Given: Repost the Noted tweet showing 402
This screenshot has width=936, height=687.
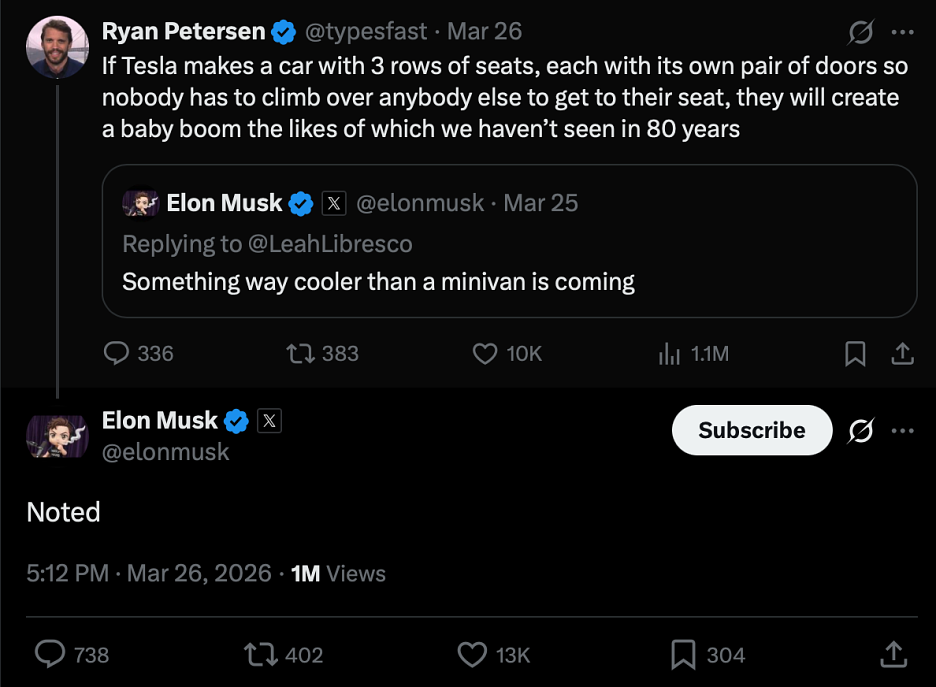Looking at the screenshot, I should tap(260, 654).
